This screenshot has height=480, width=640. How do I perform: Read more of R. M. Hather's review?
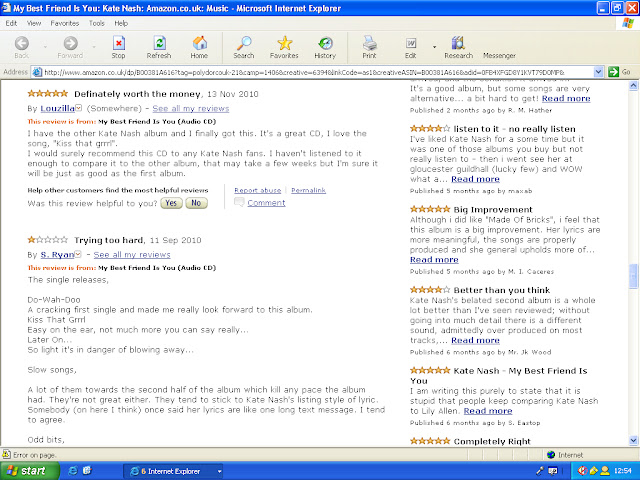(x=566, y=98)
